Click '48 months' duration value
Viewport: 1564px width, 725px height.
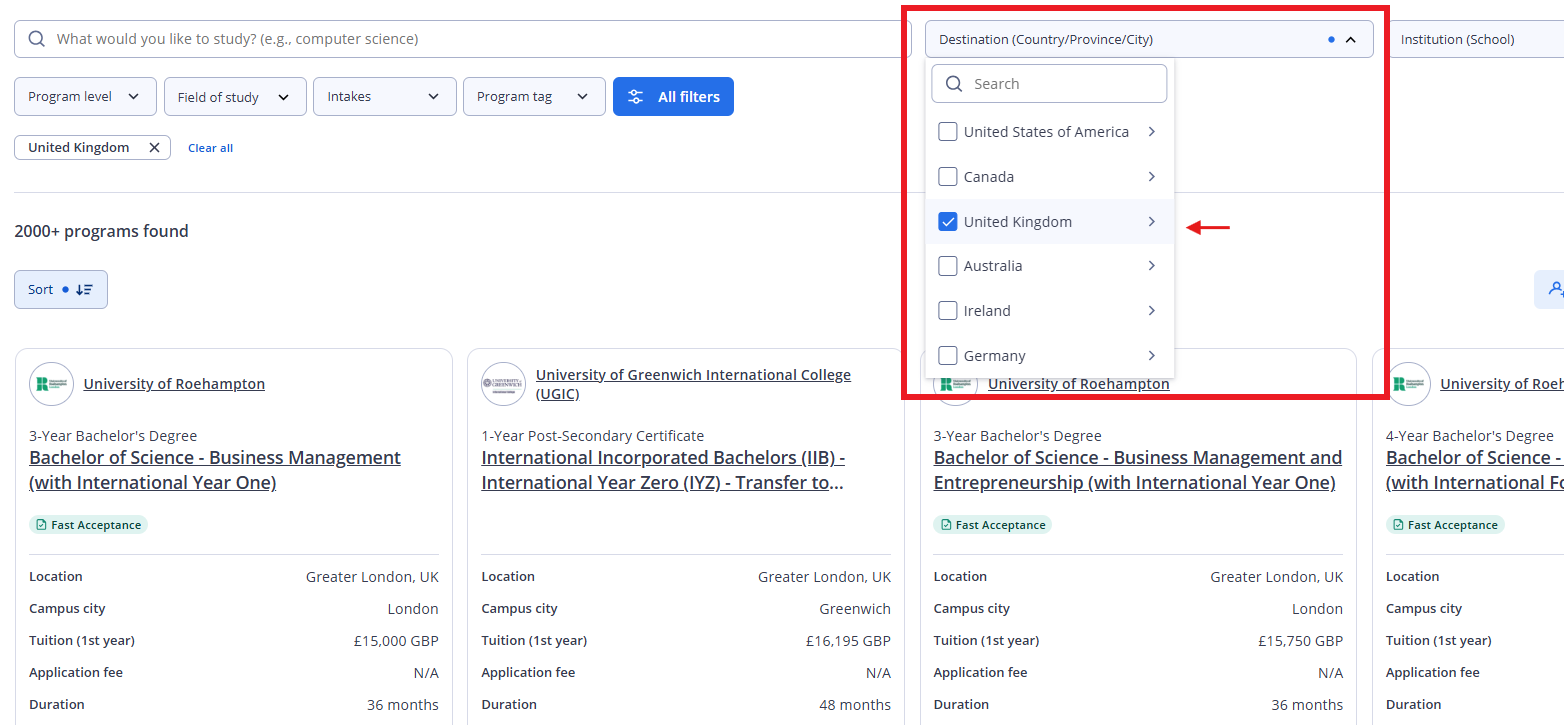(855, 705)
